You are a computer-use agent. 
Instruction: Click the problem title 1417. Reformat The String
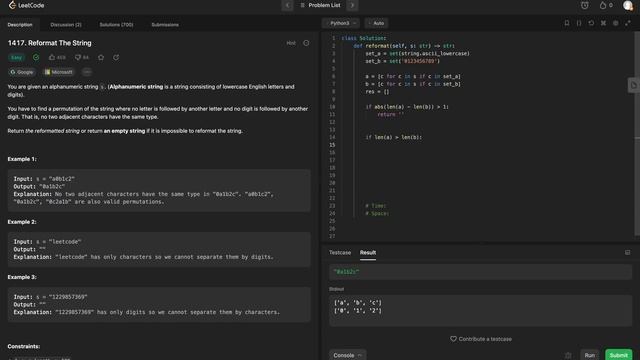click(49, 43)
